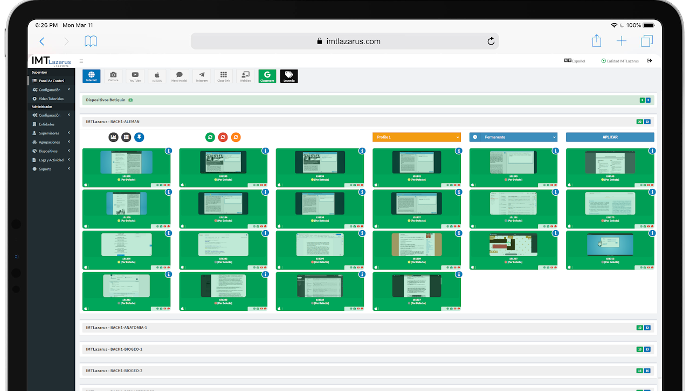Open the orange Profile dropdown
The image size is (690, 391).
pyautogui.click(x=416, y=137)
